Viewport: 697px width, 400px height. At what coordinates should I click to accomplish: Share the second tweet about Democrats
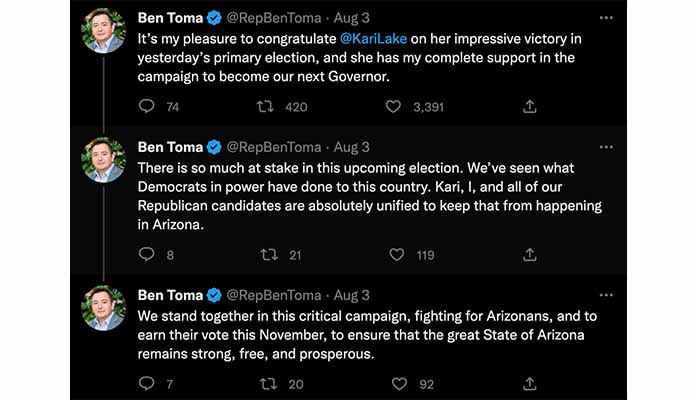click(x=530, y=255)
